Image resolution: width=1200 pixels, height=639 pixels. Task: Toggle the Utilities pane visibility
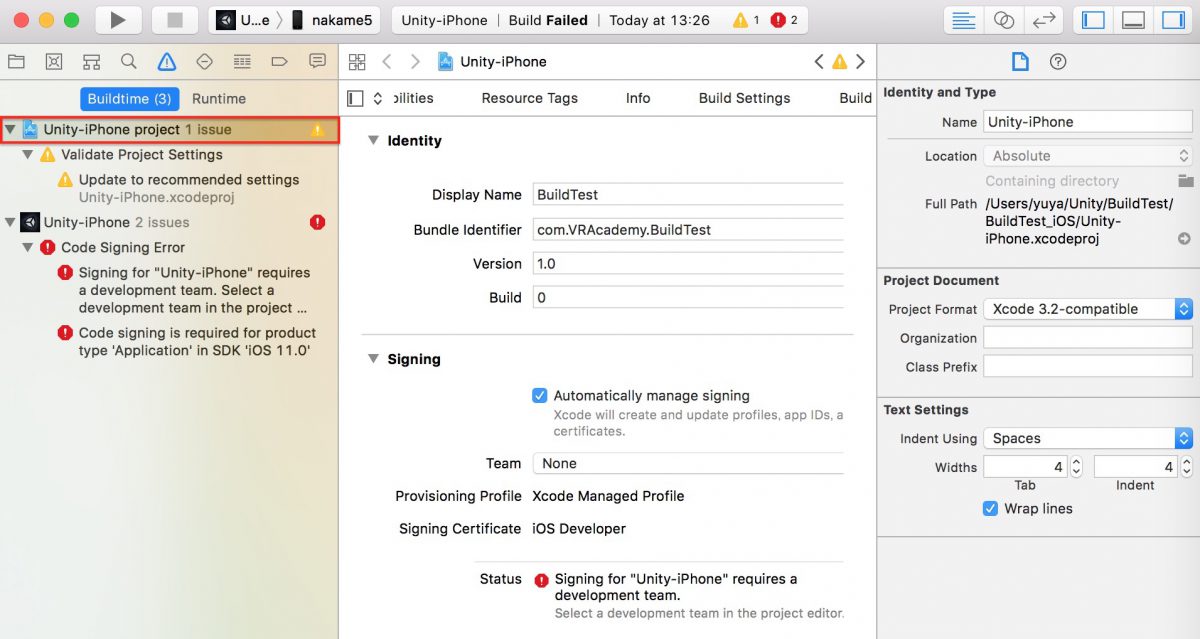click(x=1172, y=20)
